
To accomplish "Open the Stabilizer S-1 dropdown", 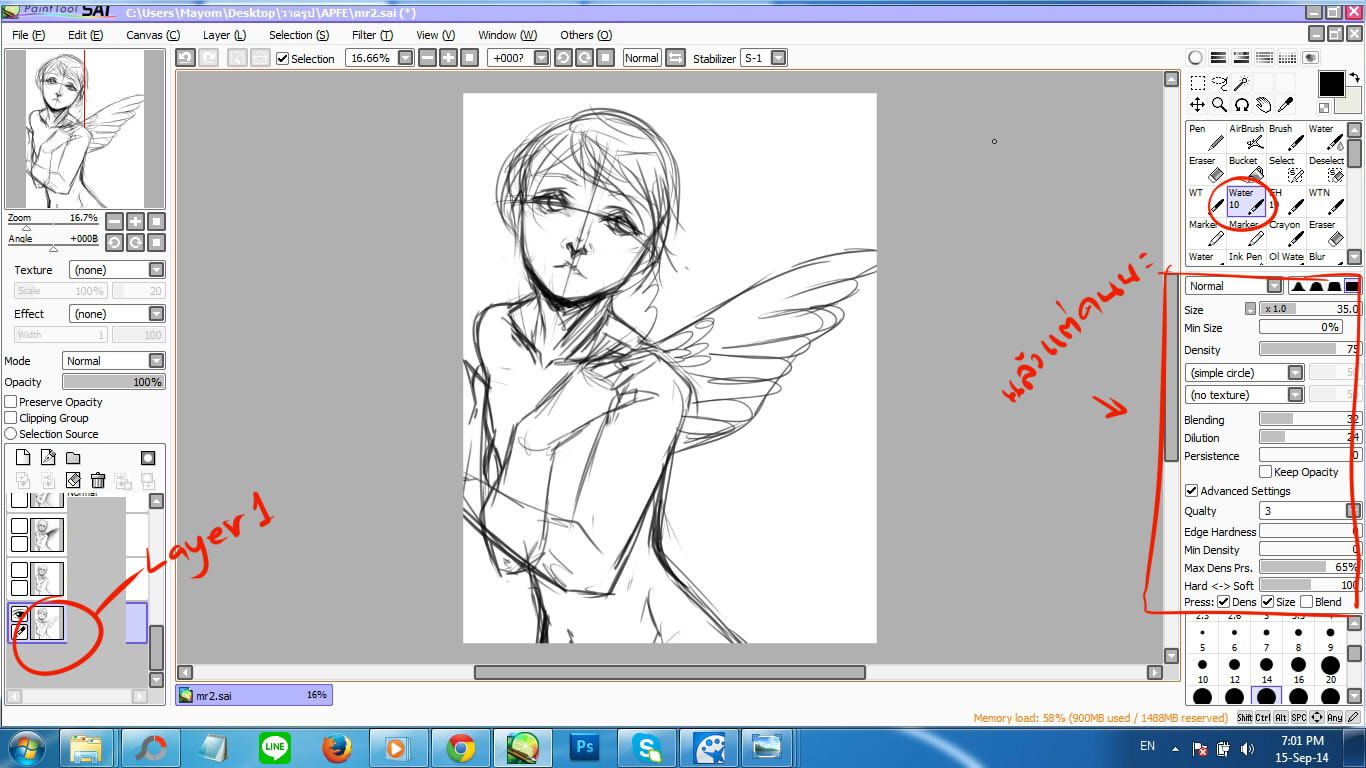I will click(778, 58).
